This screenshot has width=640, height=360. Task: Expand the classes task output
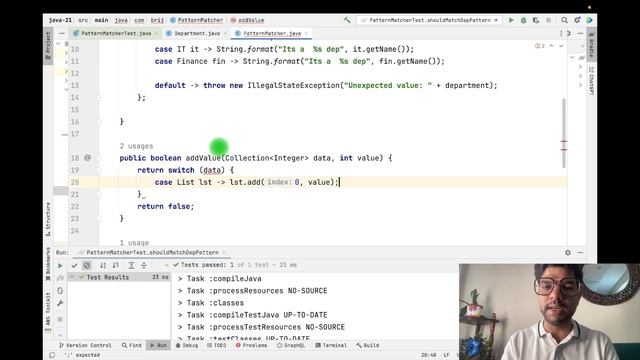[x=180, y=303]
